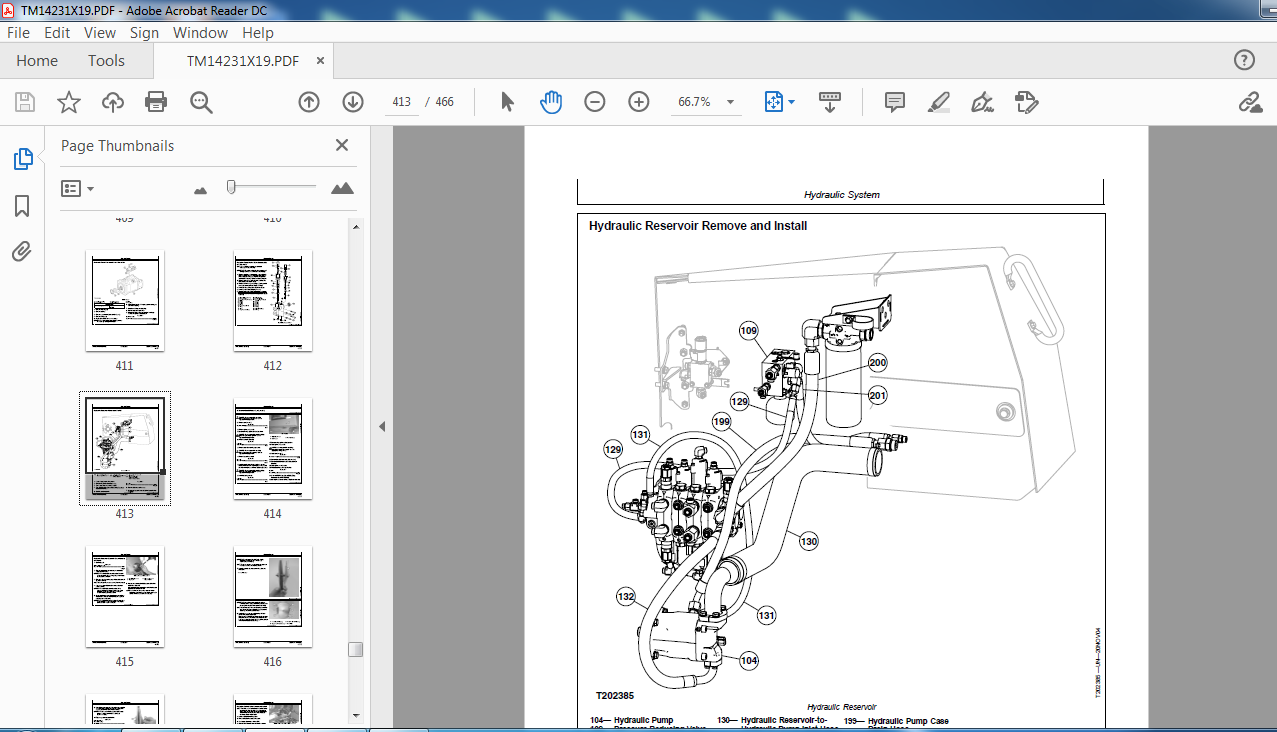Select the page 413 thumbnail
Image resolution: width=1277 pixels, height=732 pixels.
124,448
